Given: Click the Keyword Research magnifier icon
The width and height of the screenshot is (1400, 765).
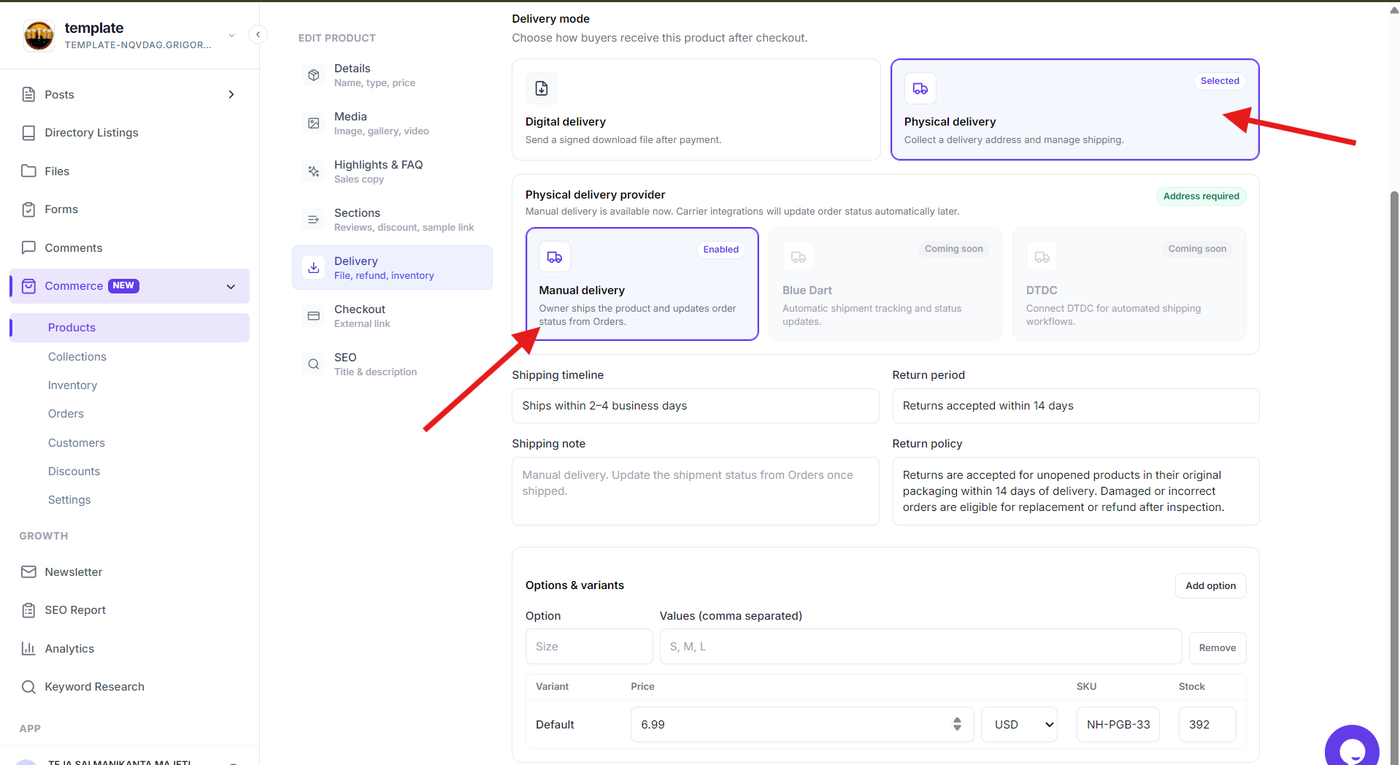Looking at the screenshot, I should coord(28,687).
